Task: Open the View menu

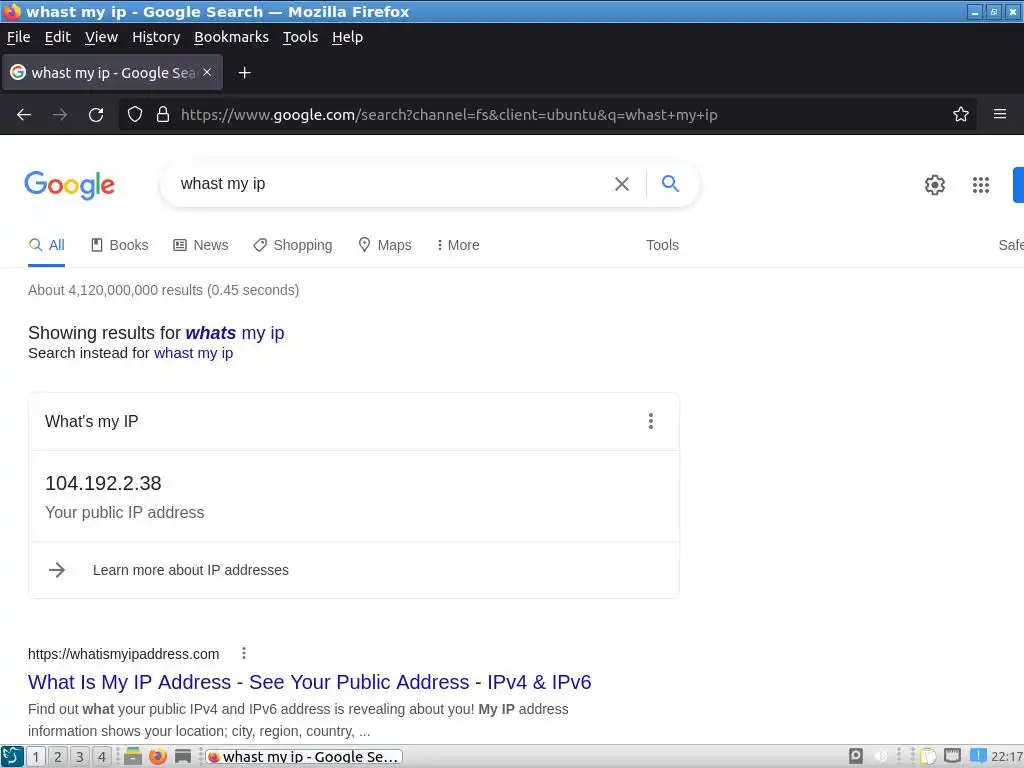Action: (101, 37)
